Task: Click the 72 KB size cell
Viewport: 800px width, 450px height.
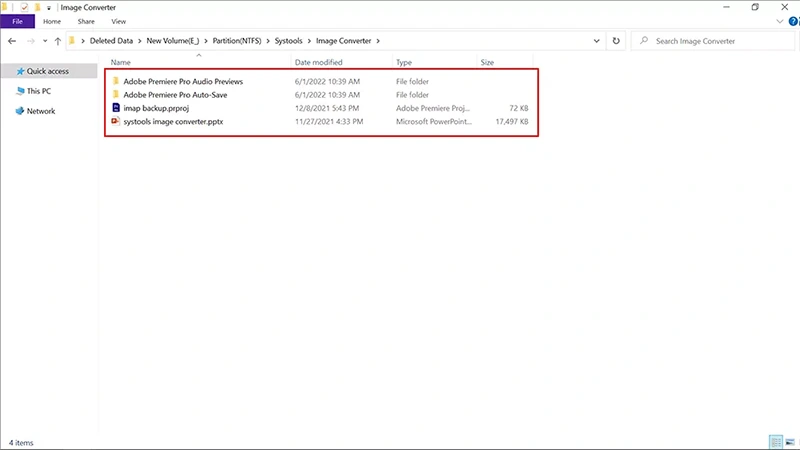Action: 518,108
